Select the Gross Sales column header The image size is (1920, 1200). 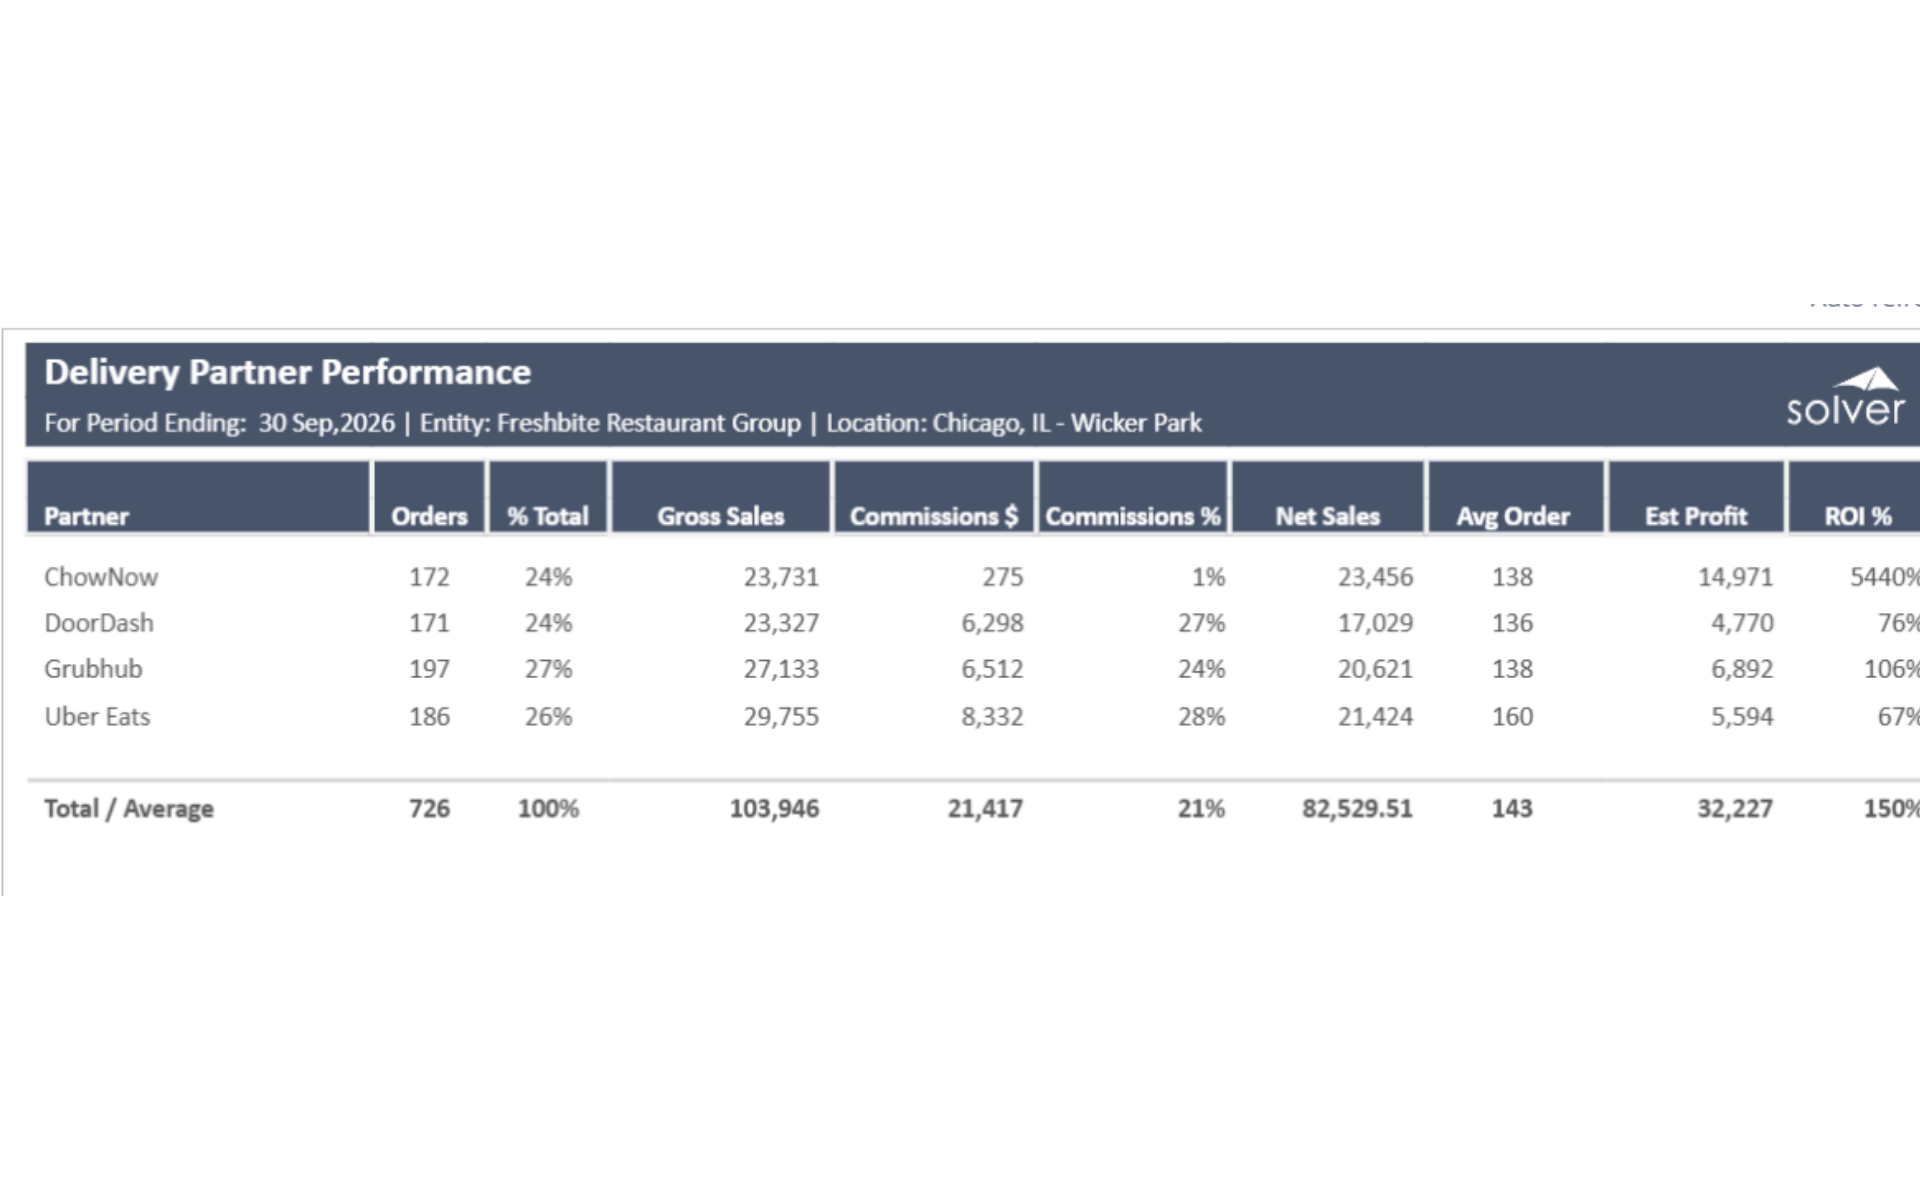click(x=720, y=516)
